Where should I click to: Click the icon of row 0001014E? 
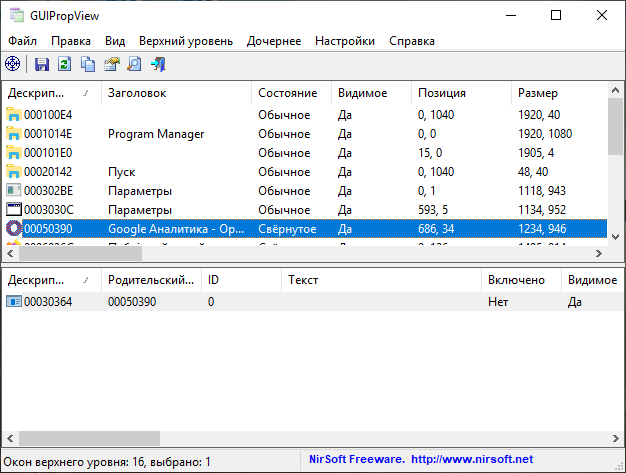click(x=14, y=134)
